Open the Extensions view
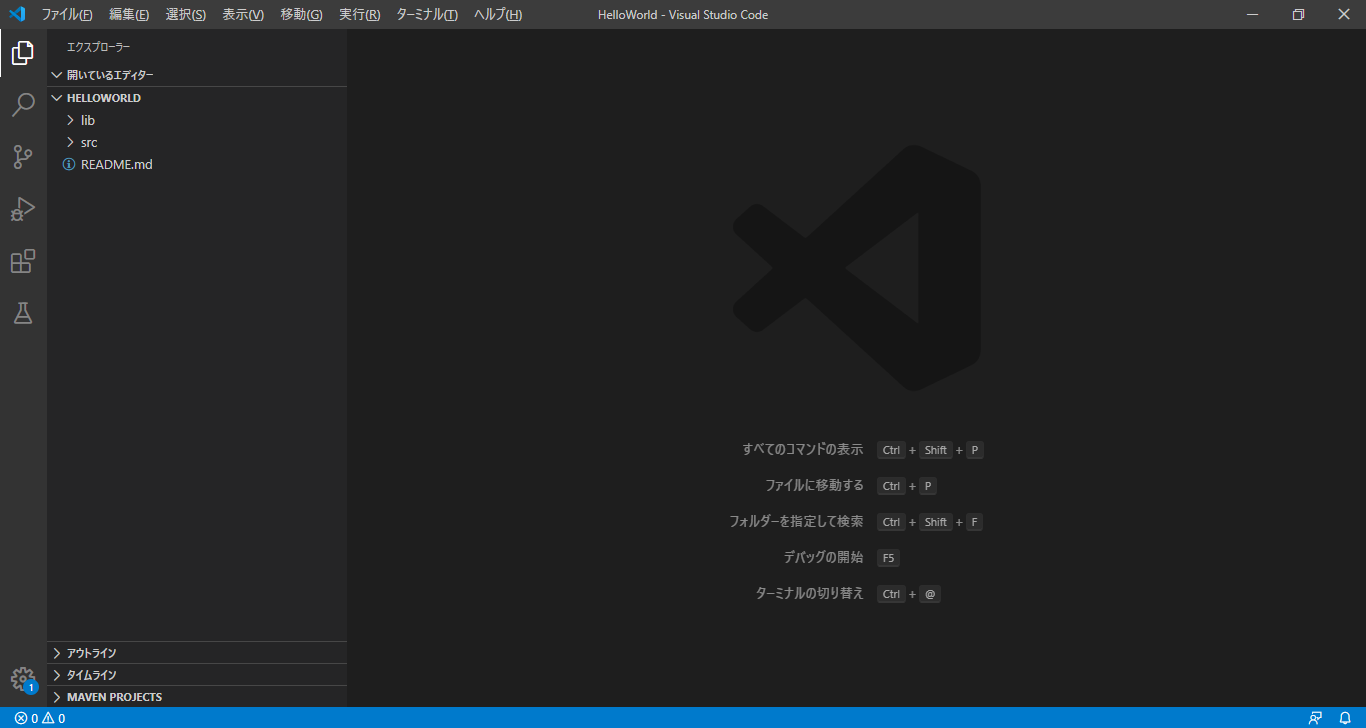This screenshot has height=728, width=1366. 23,261
